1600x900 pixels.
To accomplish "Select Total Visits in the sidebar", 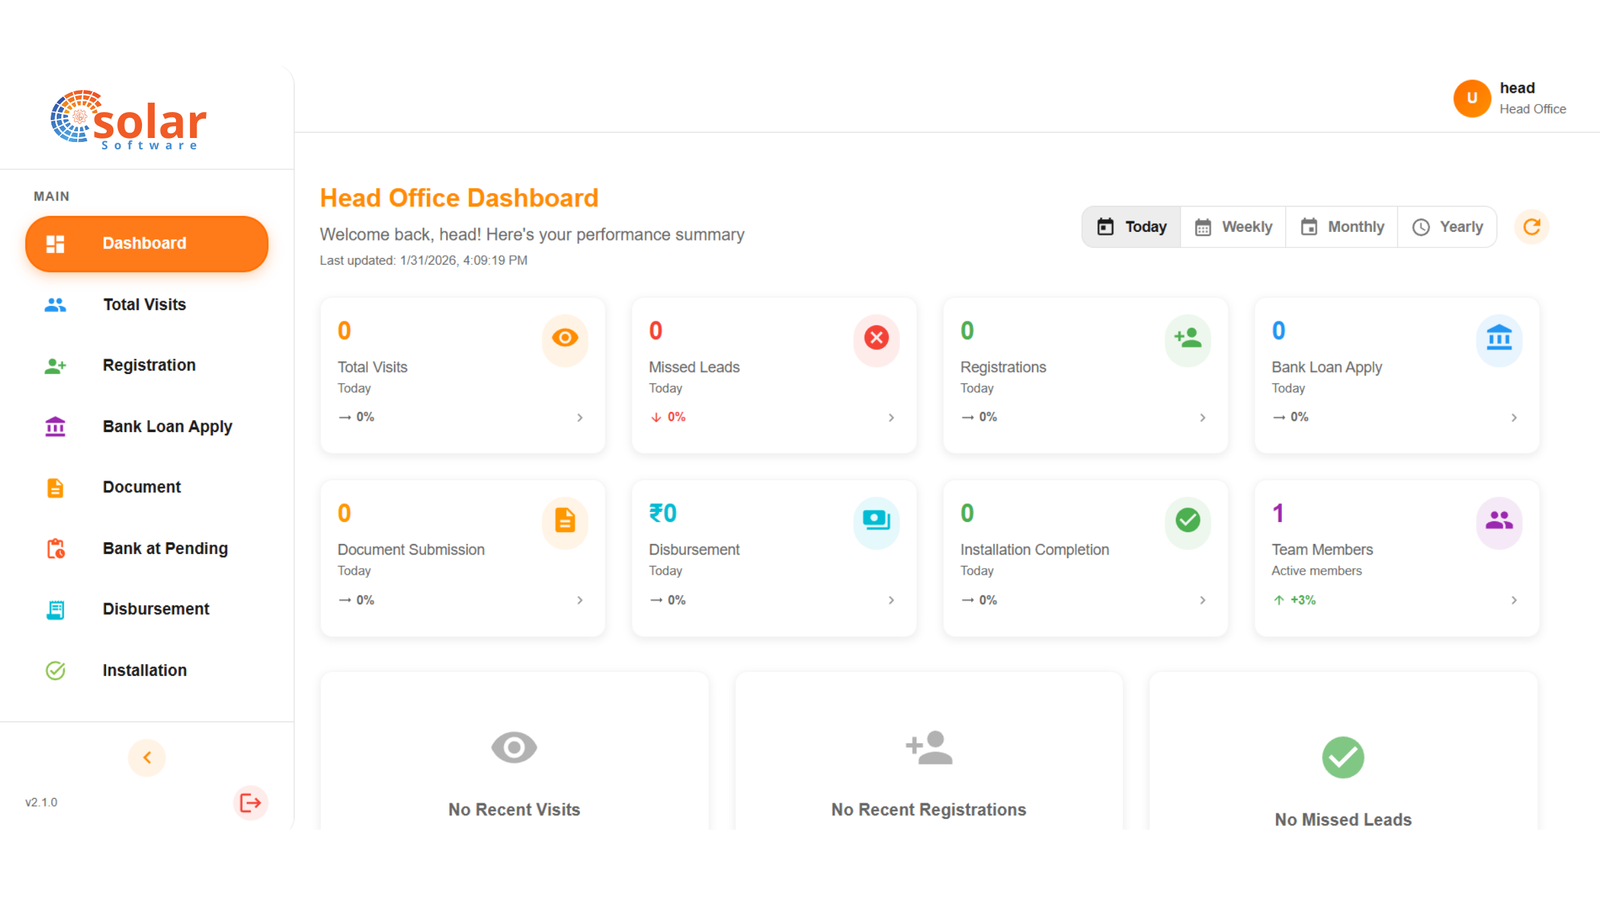I will tap(144, 304).
